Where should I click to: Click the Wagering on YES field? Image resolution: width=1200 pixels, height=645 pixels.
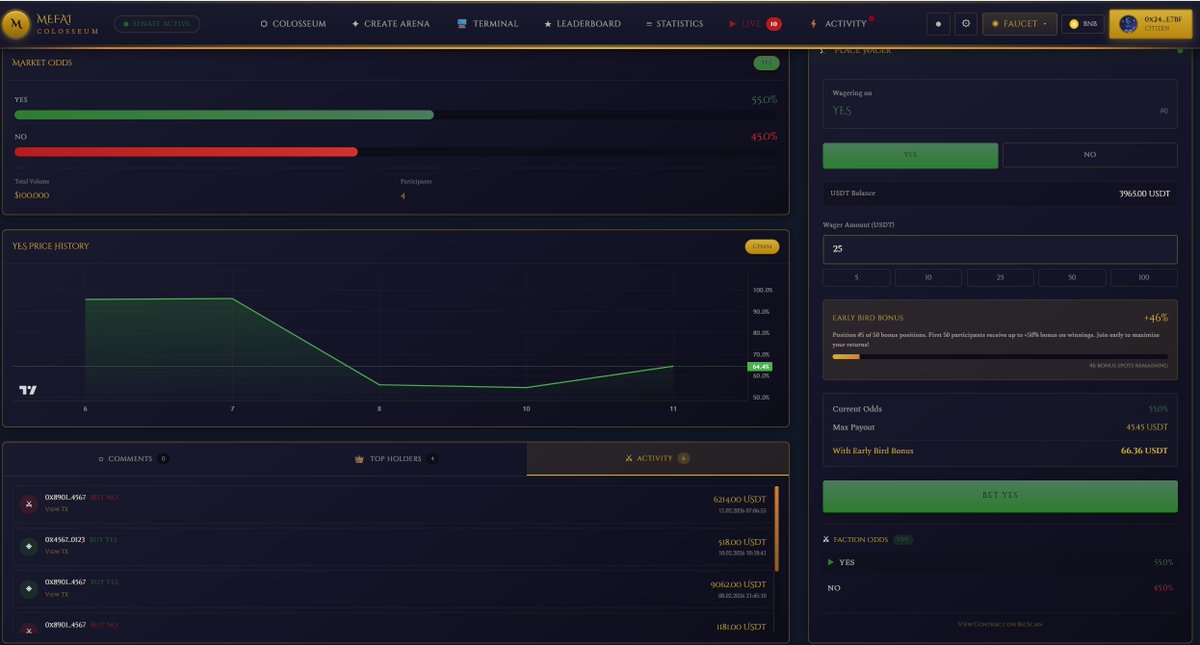[1000, 103]
